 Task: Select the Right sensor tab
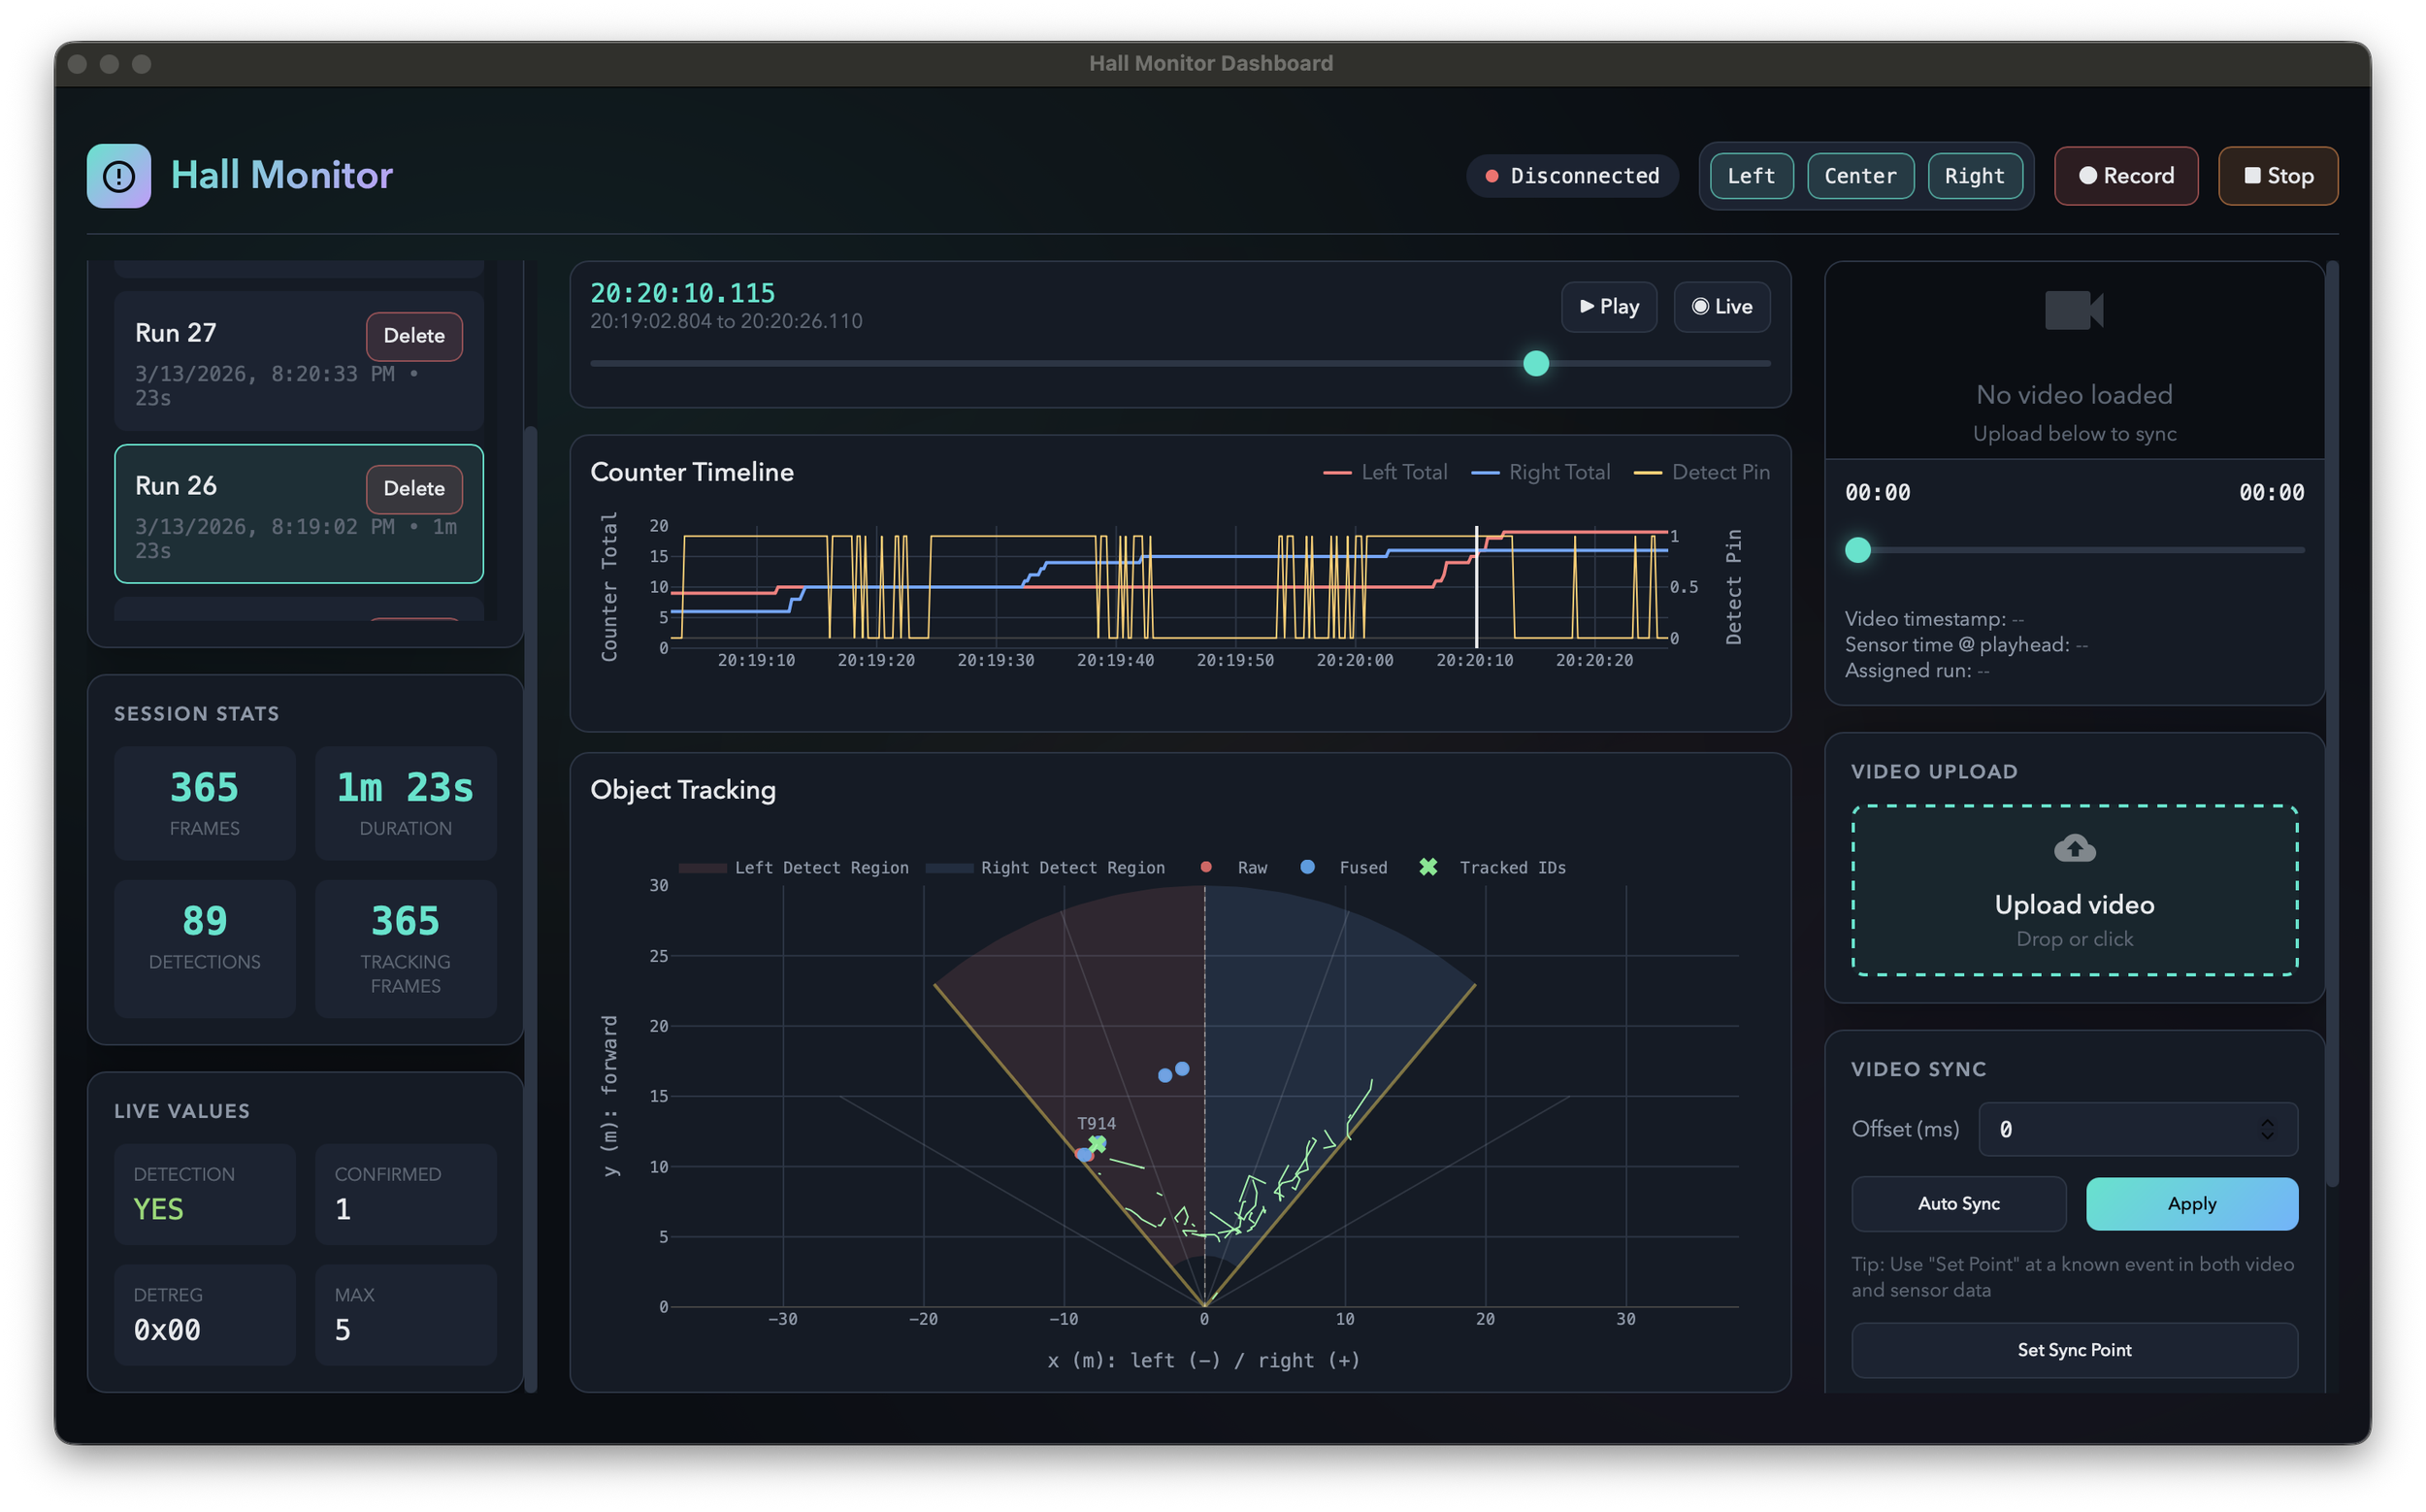1975,176
